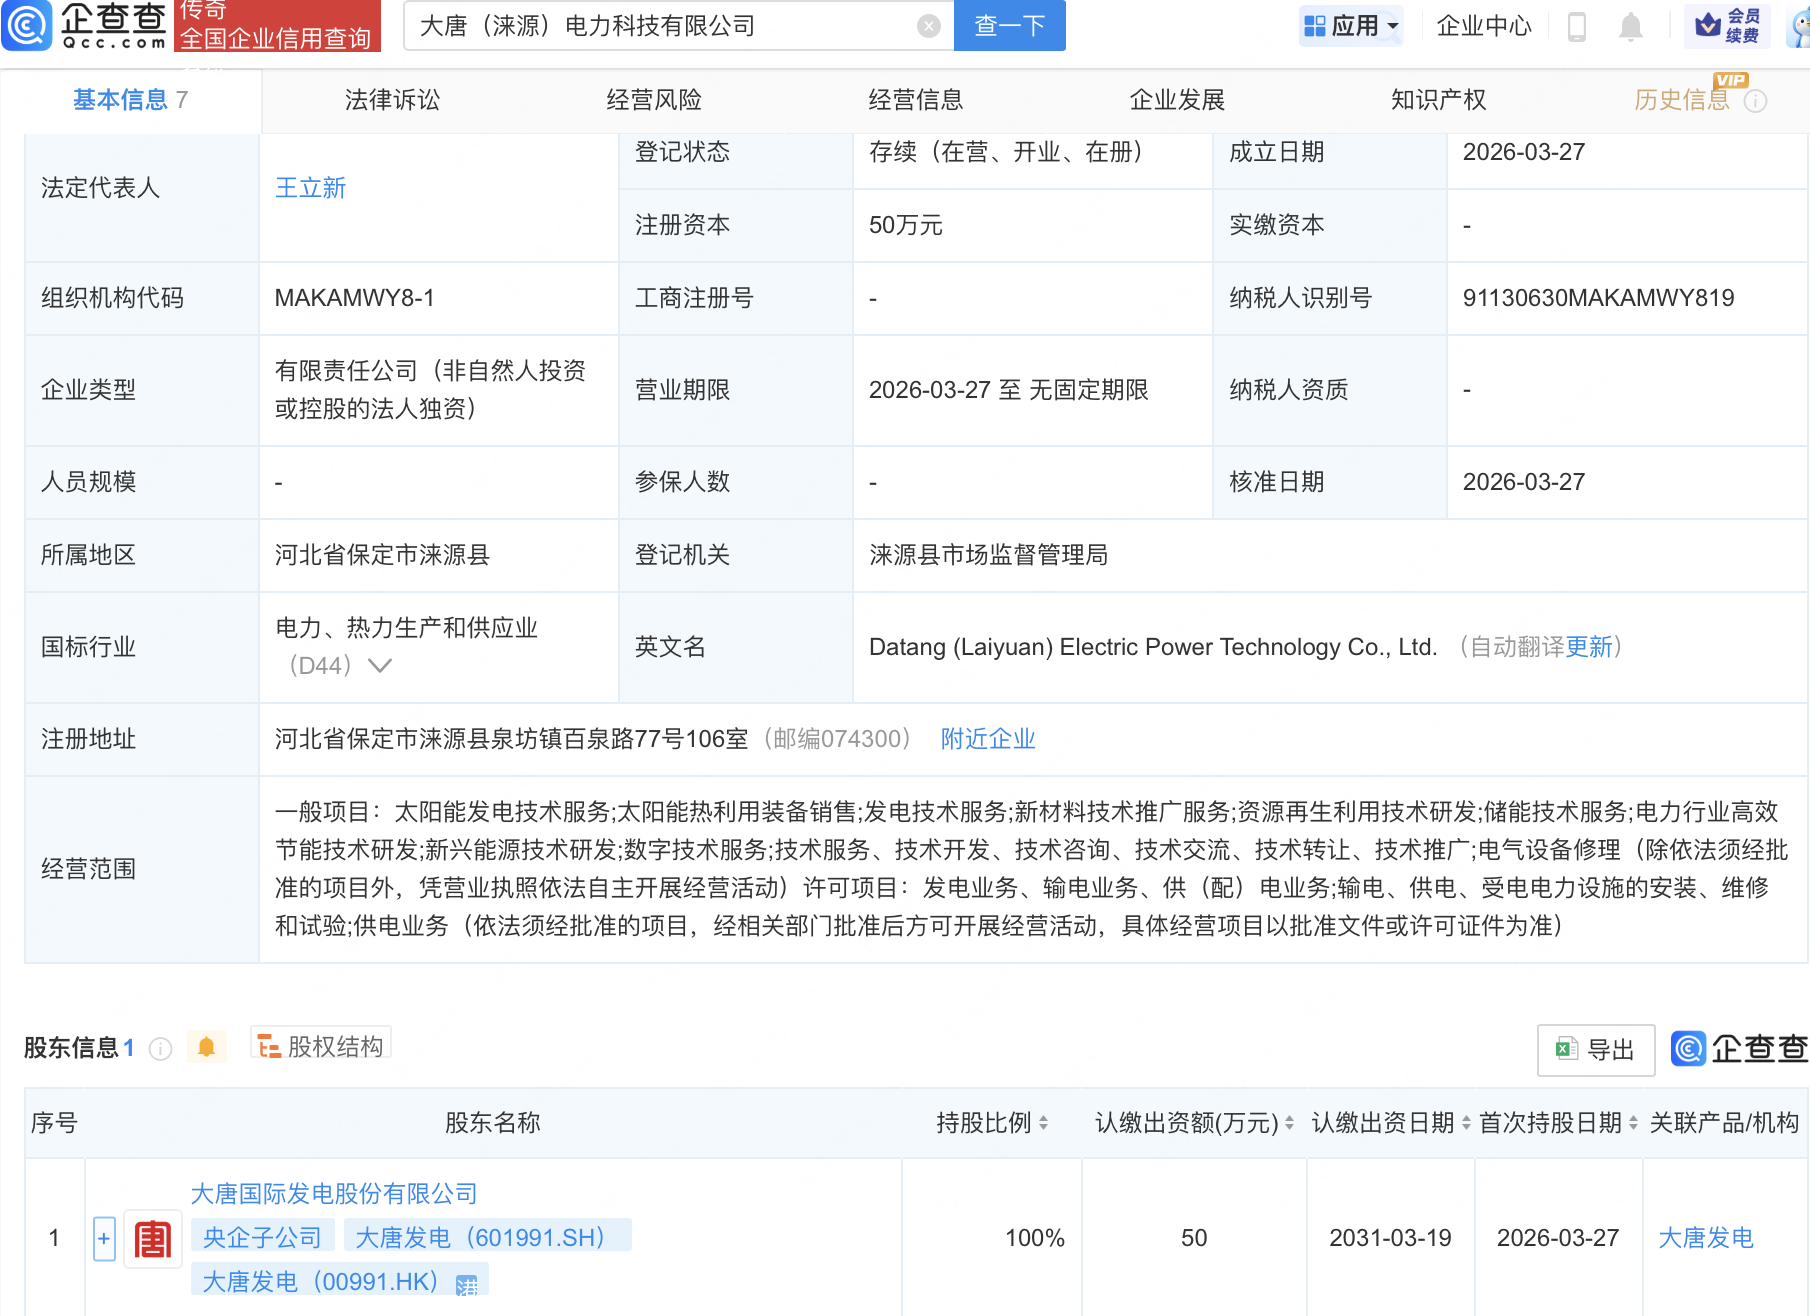Click the info icon next to 股东信息
The width and height of the screenshot is (1810, 1316).
(x=159, y=1048)
